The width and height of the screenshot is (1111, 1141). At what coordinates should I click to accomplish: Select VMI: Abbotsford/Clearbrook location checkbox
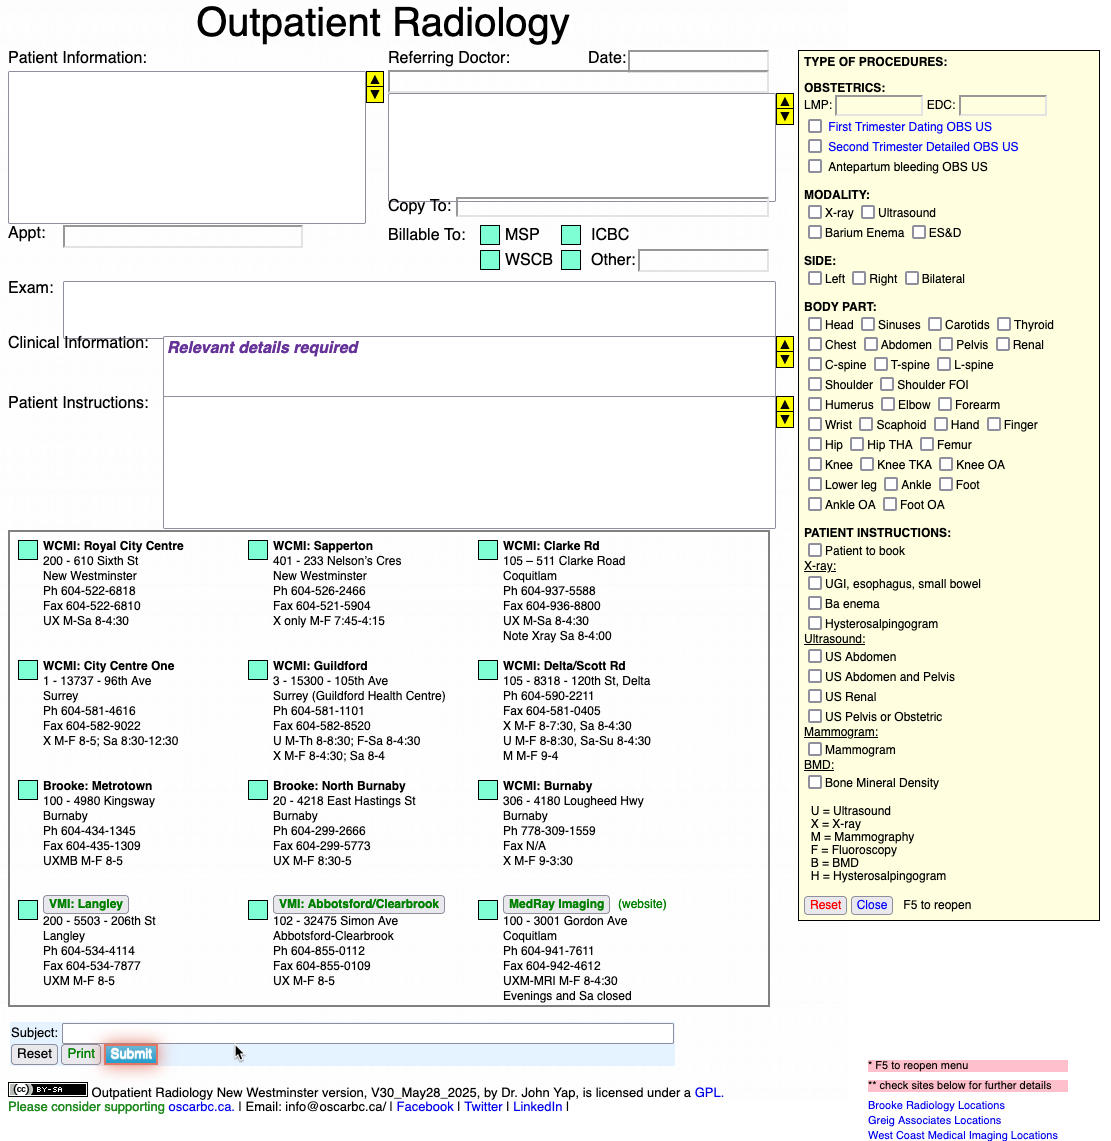pos(258,910)
